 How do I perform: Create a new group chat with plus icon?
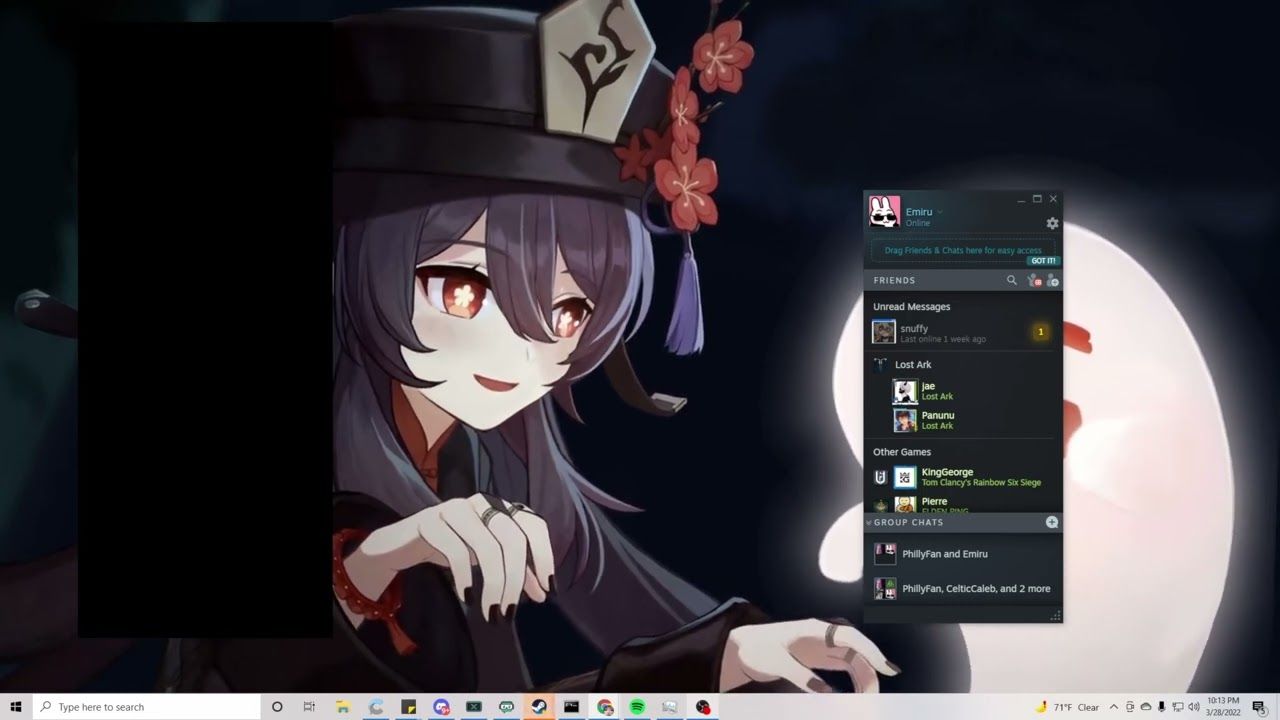coord(1052,522)
